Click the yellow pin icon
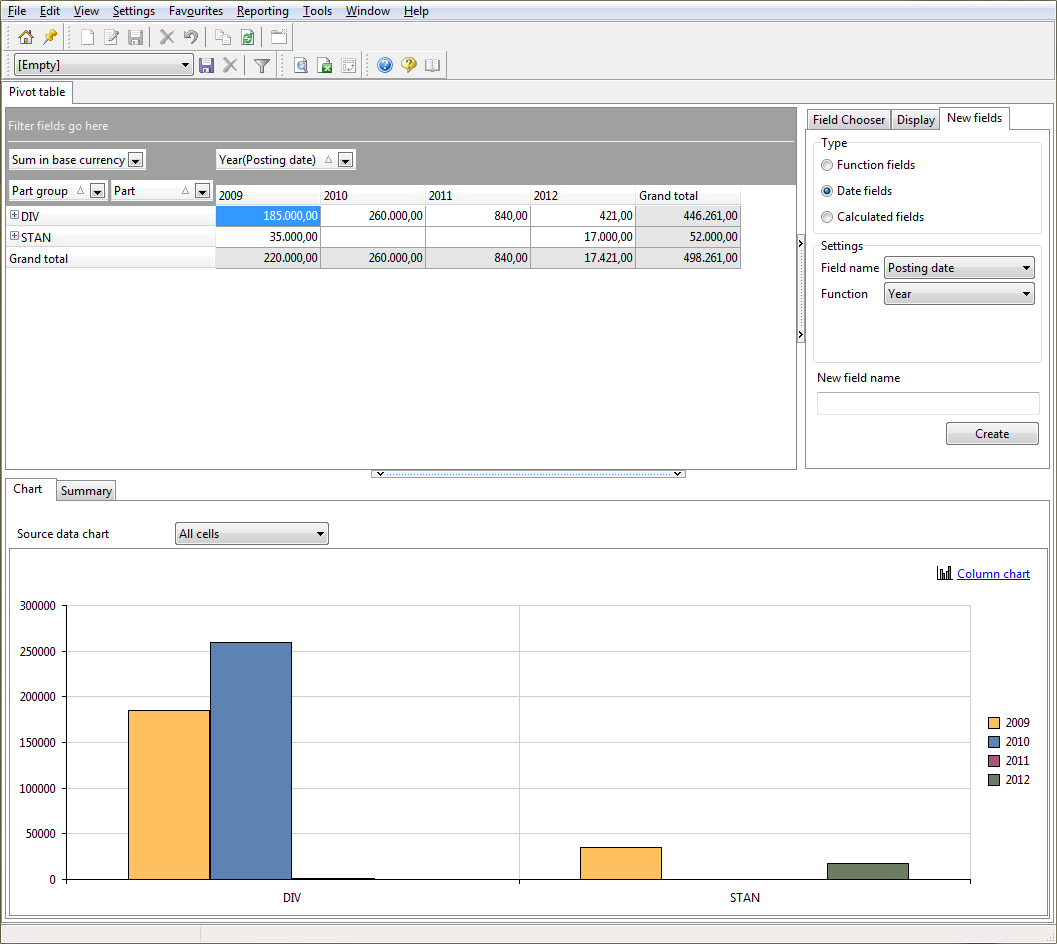 tap(47, 37)
